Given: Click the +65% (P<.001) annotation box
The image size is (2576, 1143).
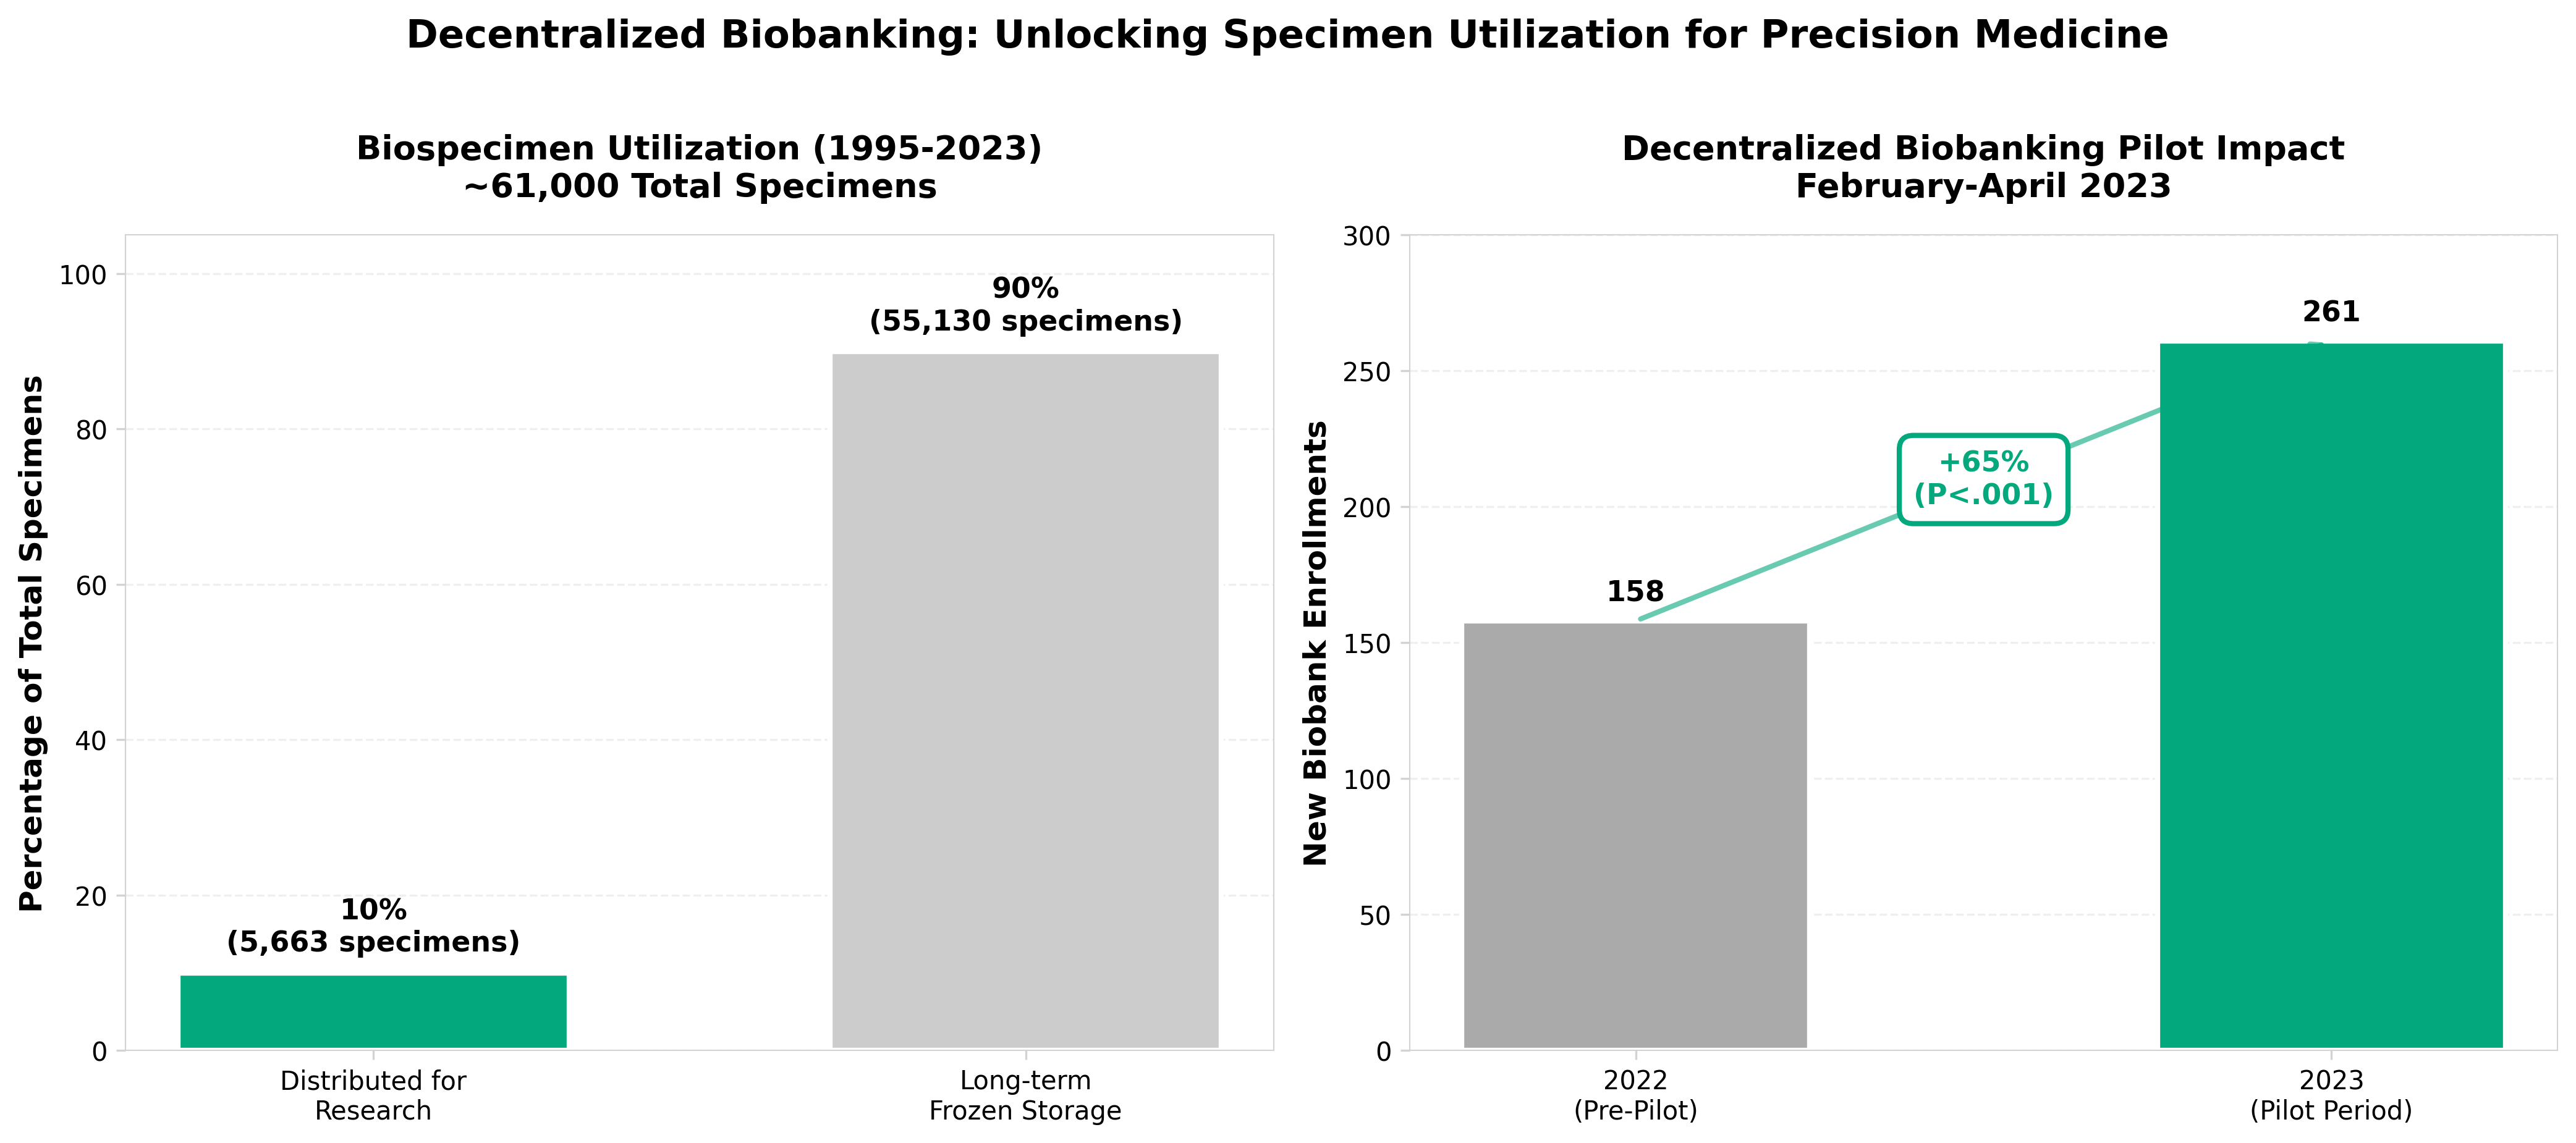Looking at the screenshot, I should tap(1983, 479).
